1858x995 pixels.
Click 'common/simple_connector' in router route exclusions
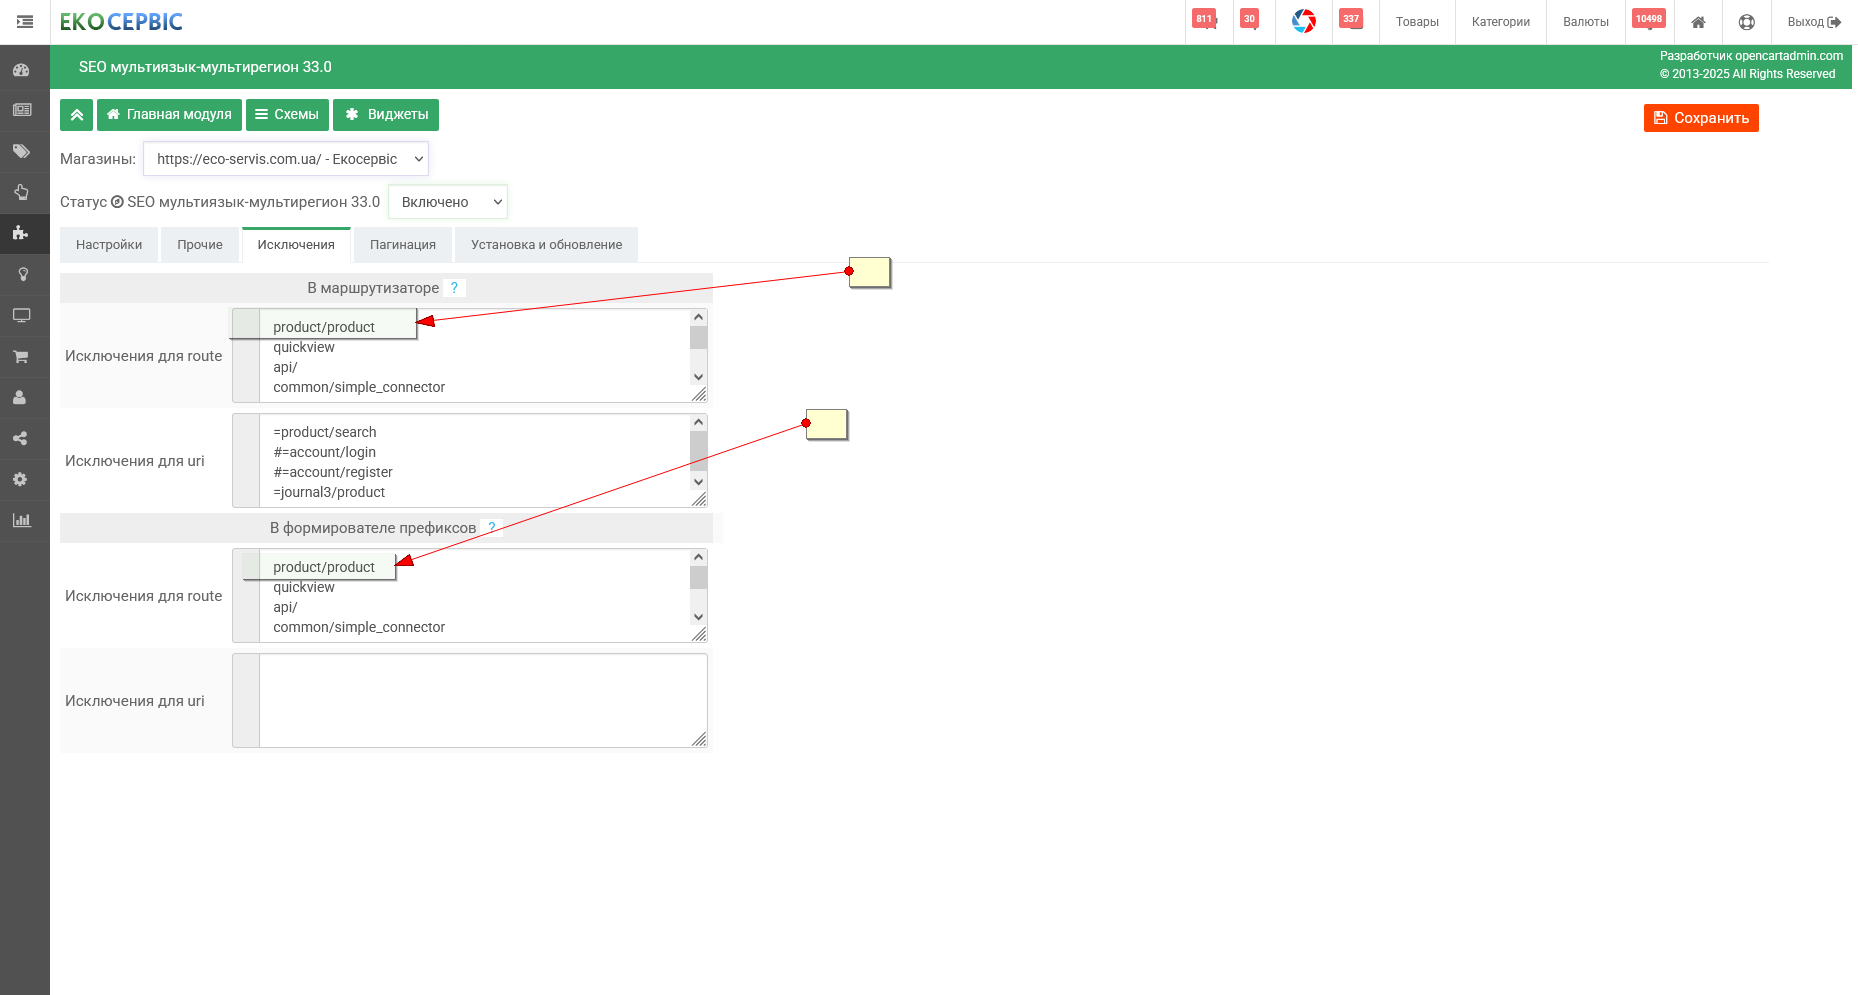[359, 387]
